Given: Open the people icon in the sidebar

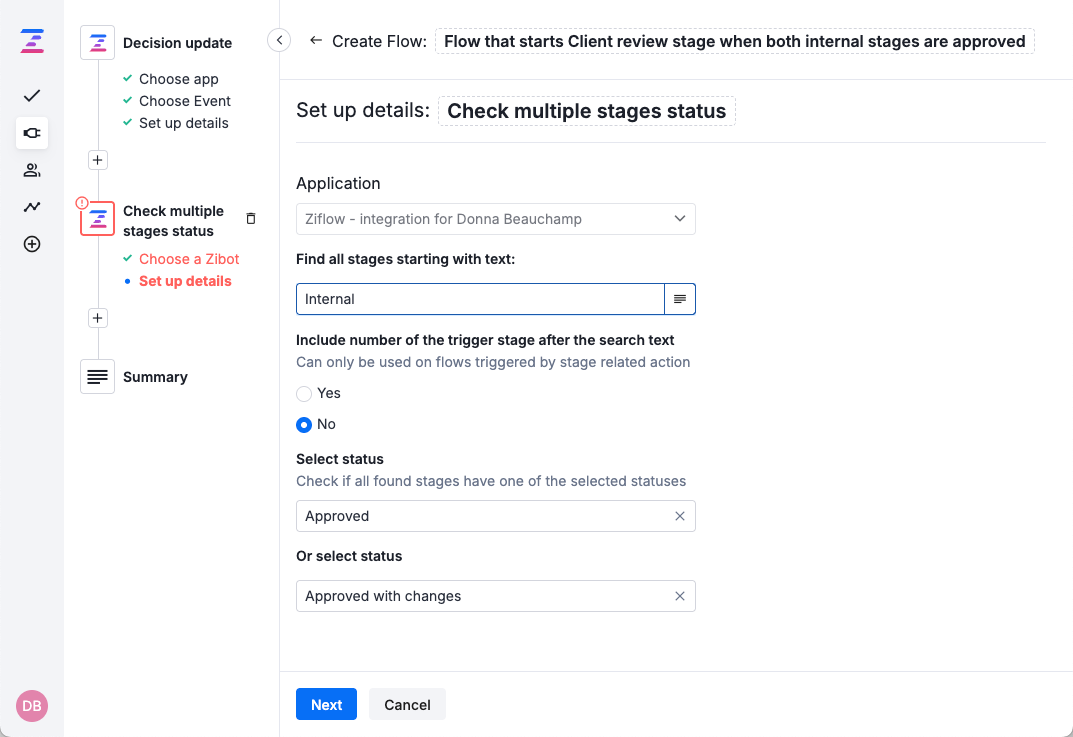Looking at the screenshot, I should coord(32,170).
